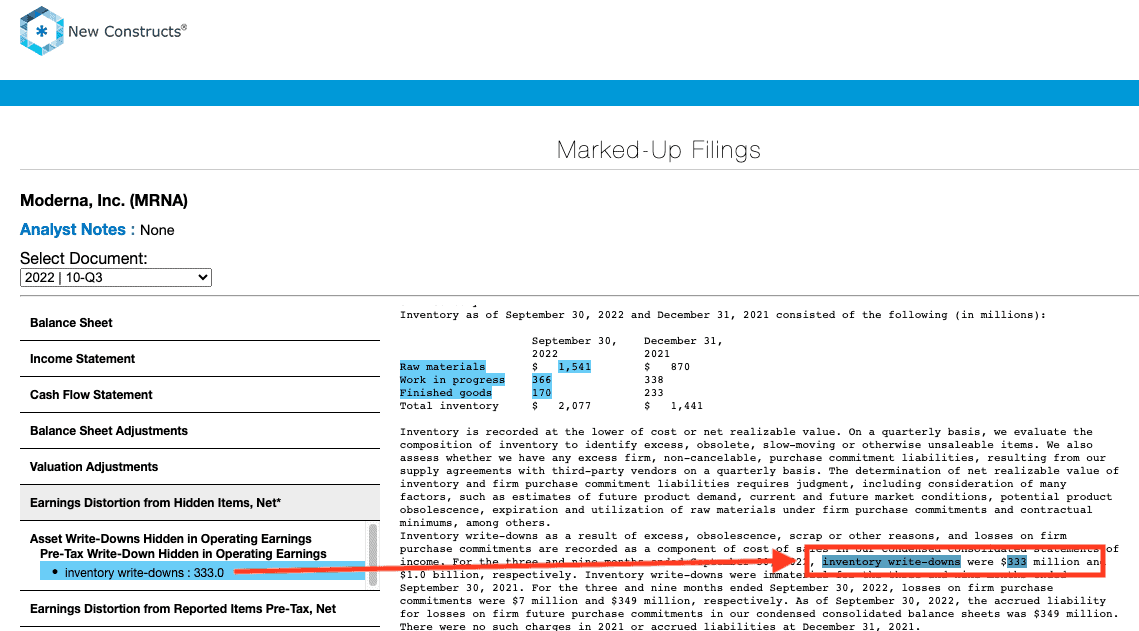Click the Total inventory row label
Viewport: 1139px width, 631px height.
[449, 406]
